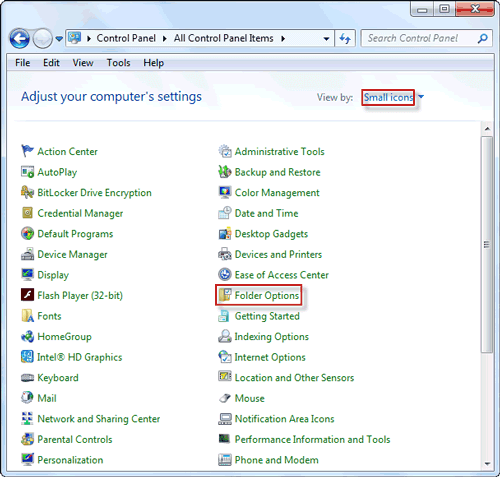Viewport: 500px width, 477px height.
Task: Click the Indexing Options icon
Action: pyautogui.click(x=225, y=337)
